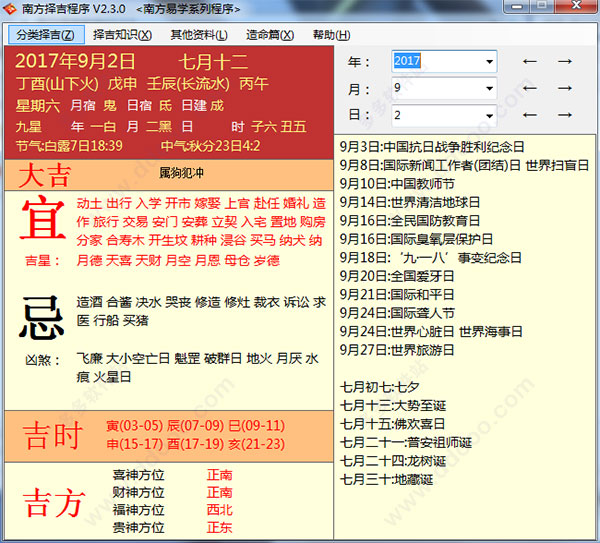
Task: Expand the year dropdown arrow
Action: click(x=489, y=62)
